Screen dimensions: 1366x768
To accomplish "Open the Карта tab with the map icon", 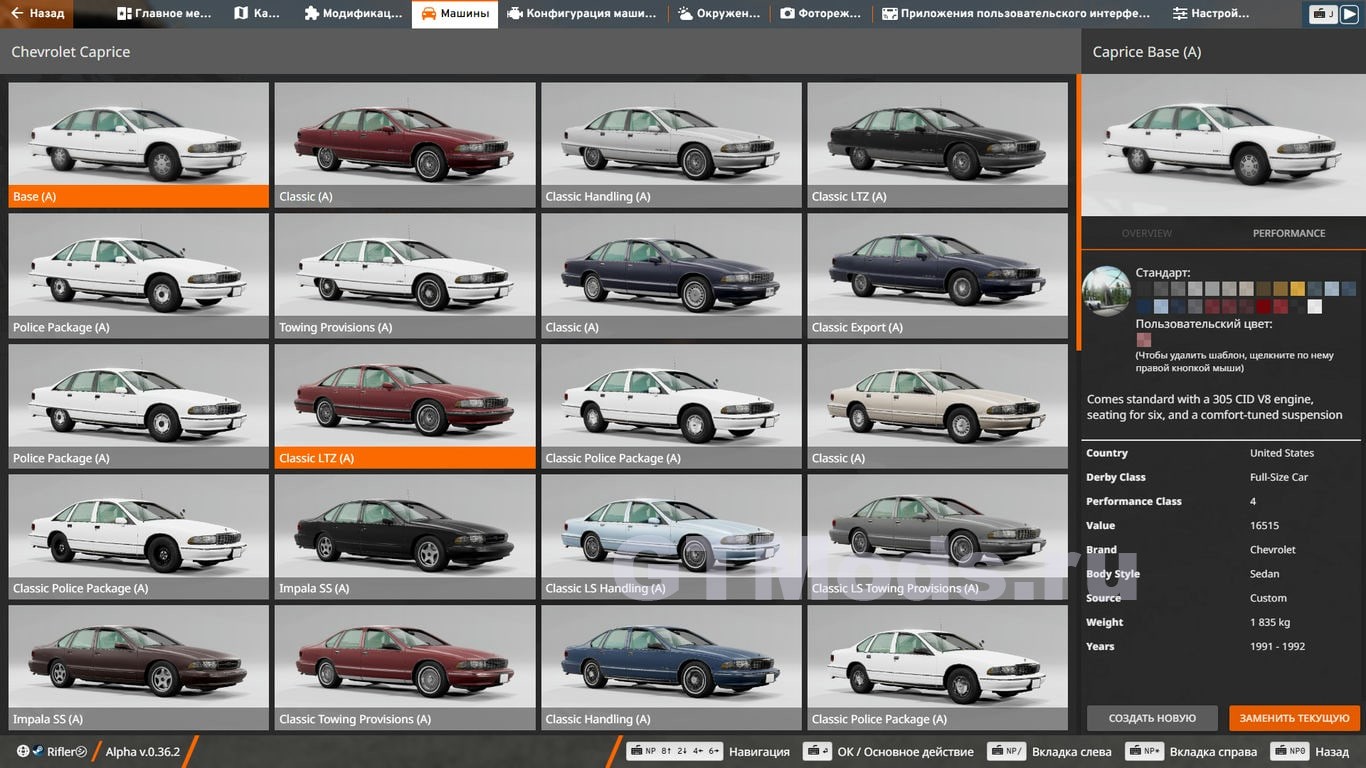I will [257, 14].
